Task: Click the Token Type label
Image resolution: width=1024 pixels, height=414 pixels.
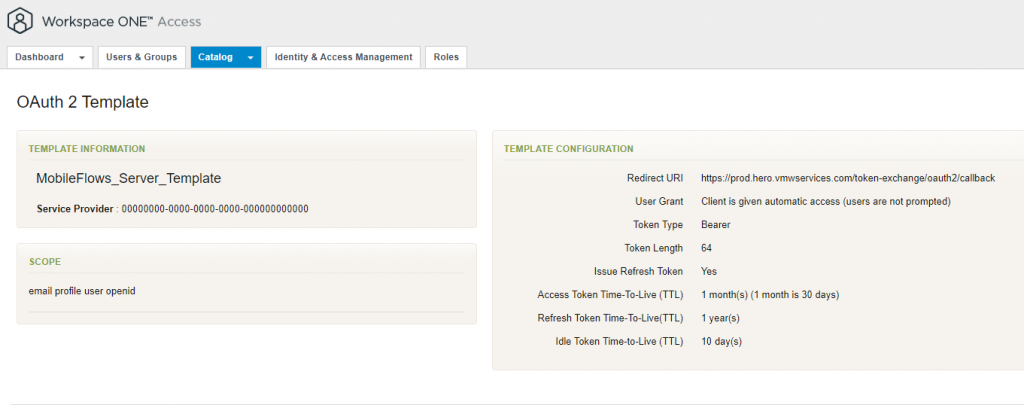Action: tap(658, 225)
